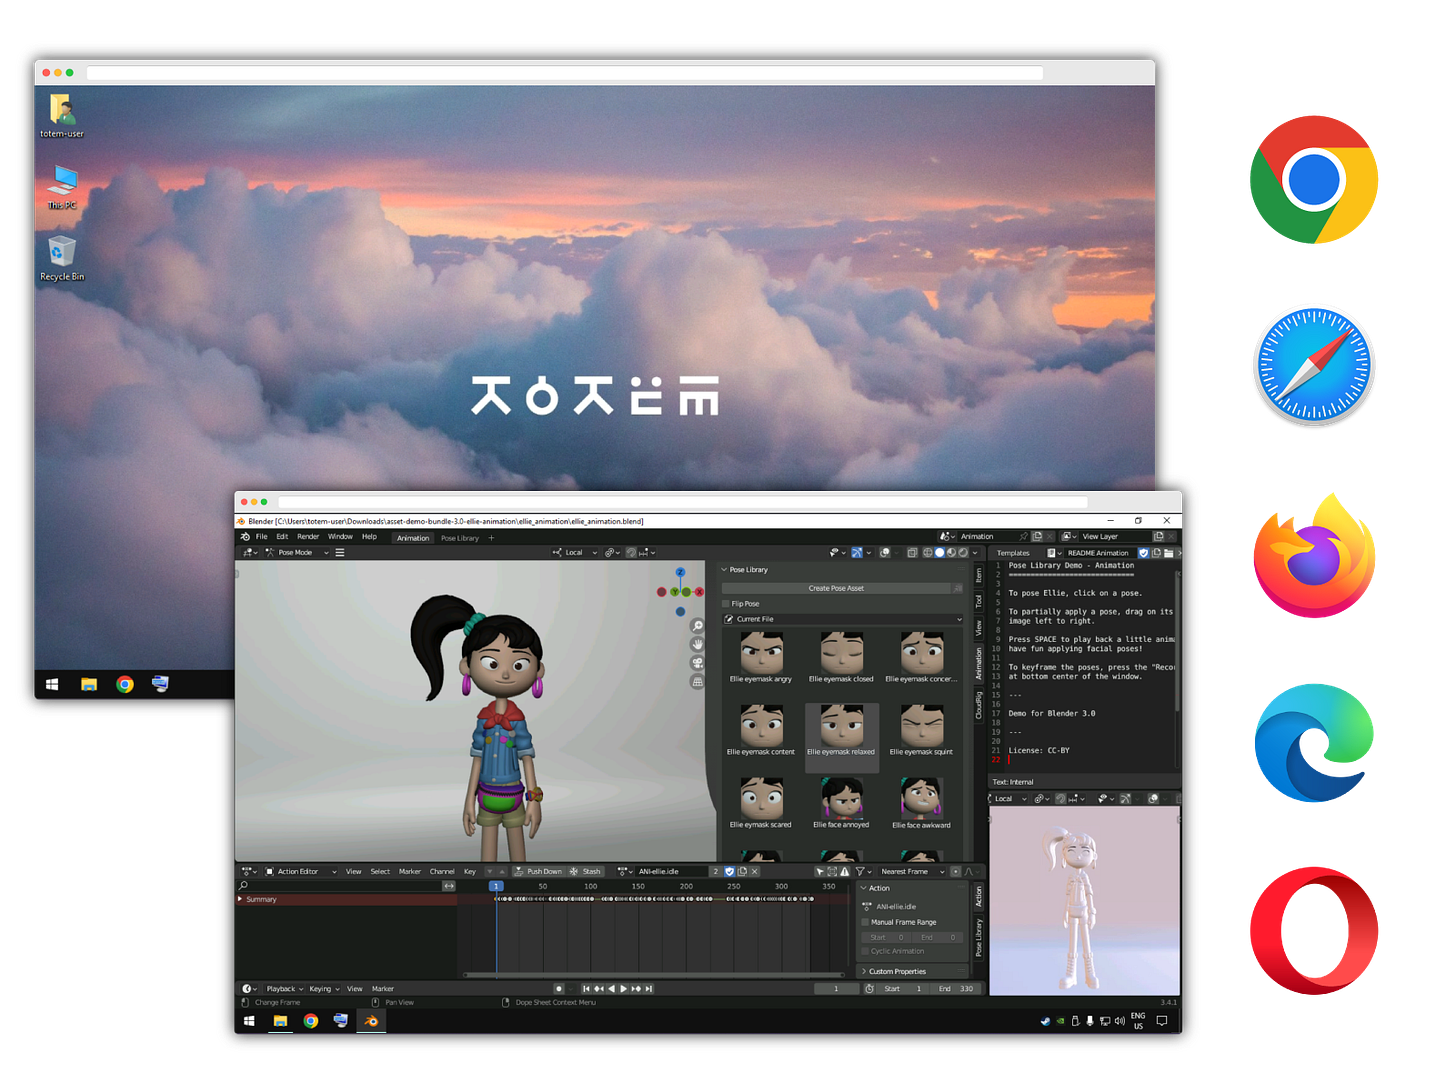Click the Create Pose Asset button

point(836,588)
